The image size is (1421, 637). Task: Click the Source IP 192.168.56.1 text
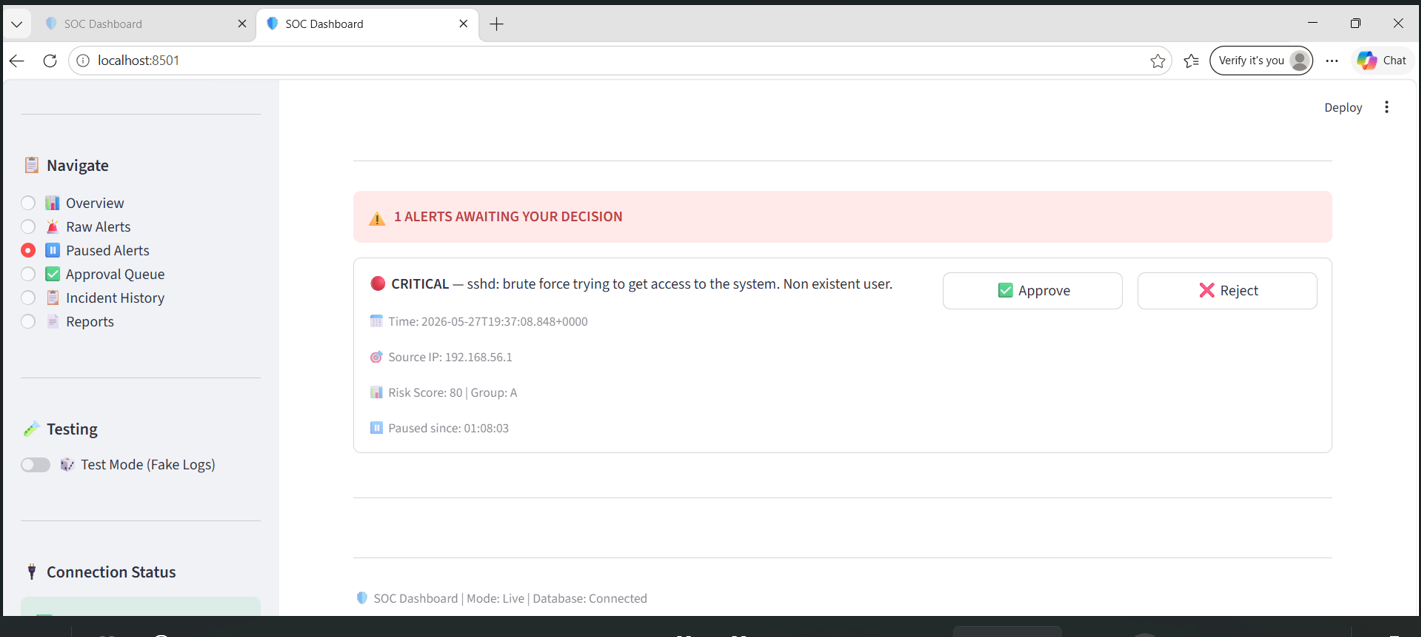point(450,357)
